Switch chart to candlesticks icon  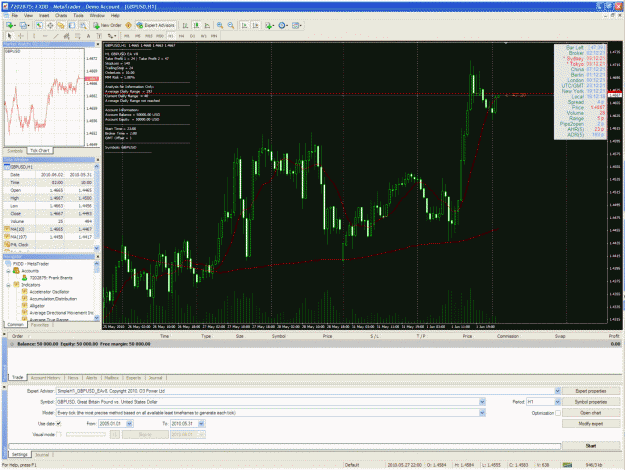coord(196,26)
